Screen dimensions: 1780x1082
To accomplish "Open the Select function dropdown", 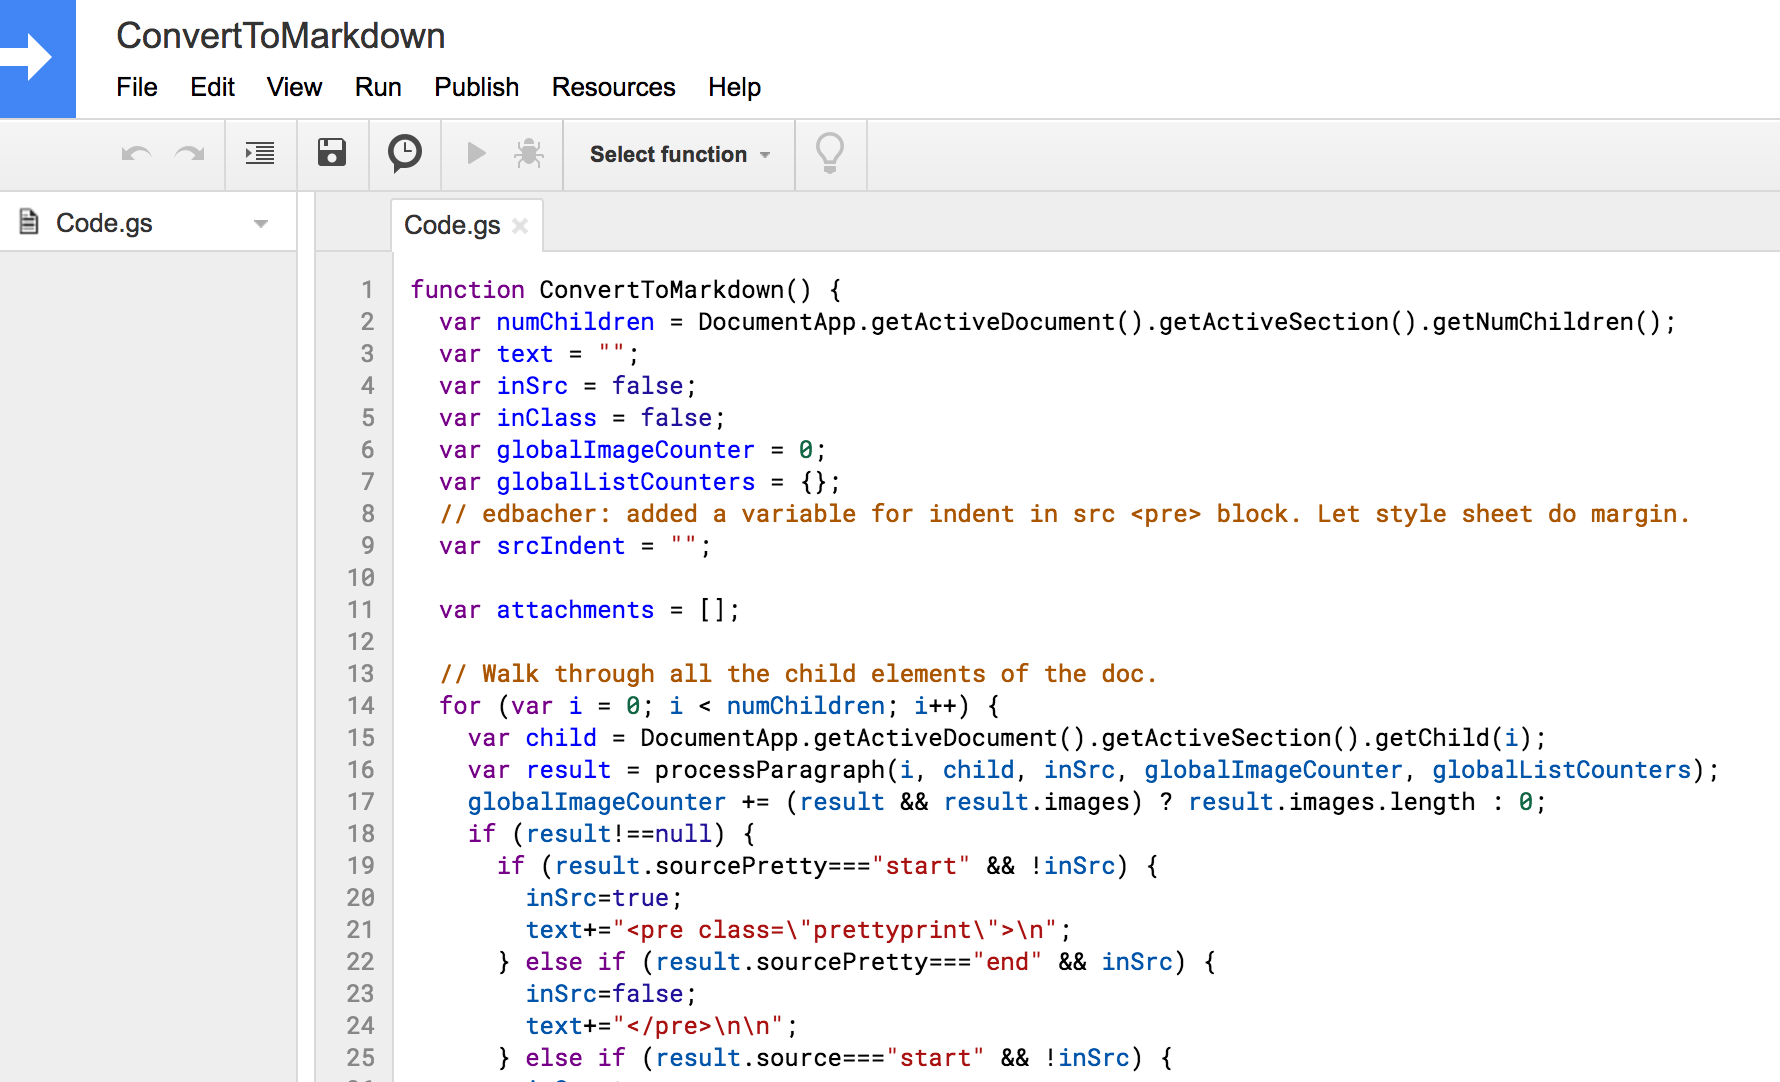I will [680, 154].
